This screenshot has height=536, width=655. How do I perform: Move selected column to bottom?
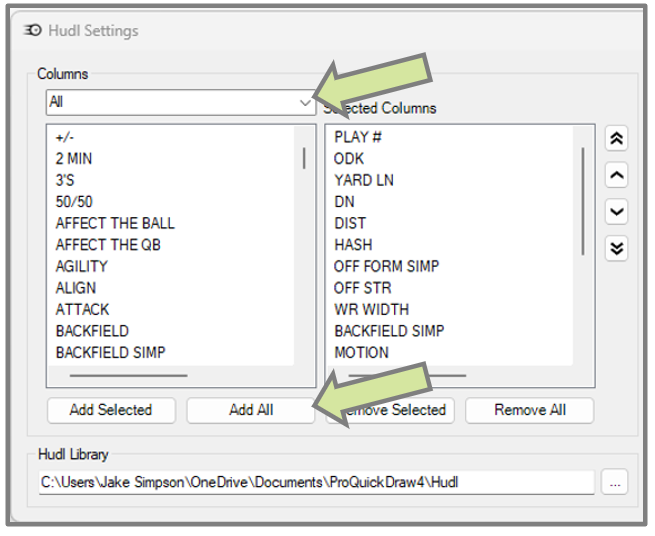[617, 248]
